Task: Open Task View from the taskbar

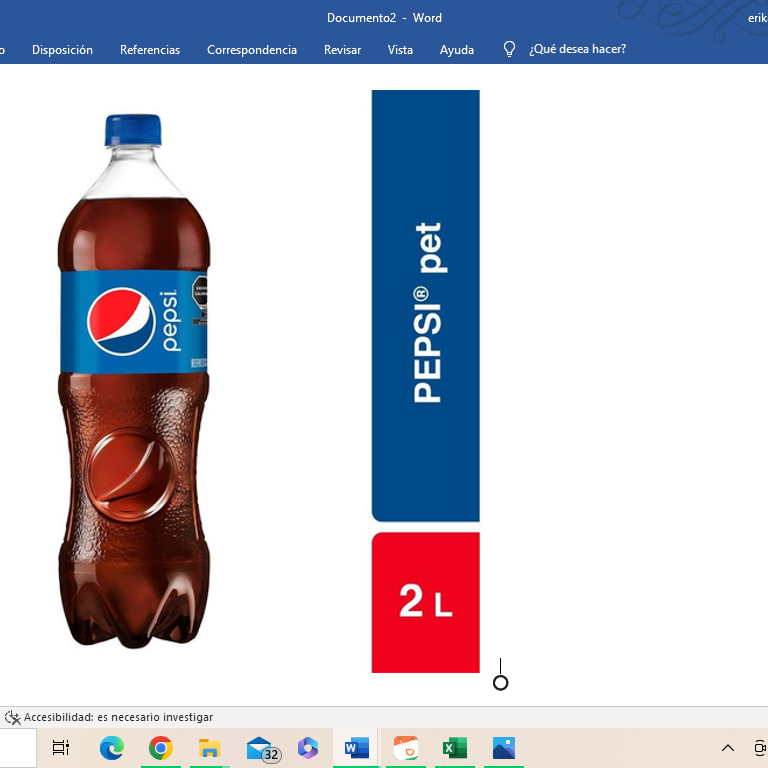Action: click(x=61, y=748)
